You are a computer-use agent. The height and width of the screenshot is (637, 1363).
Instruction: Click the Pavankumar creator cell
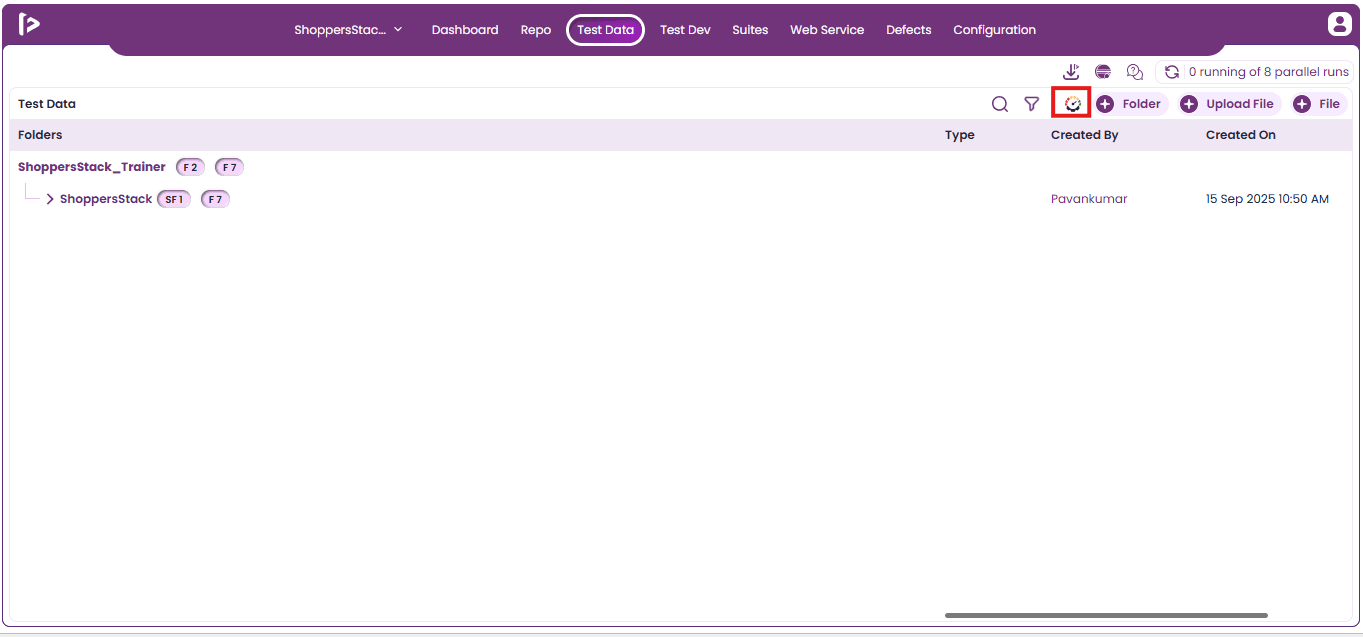(x=1089, y=199)
